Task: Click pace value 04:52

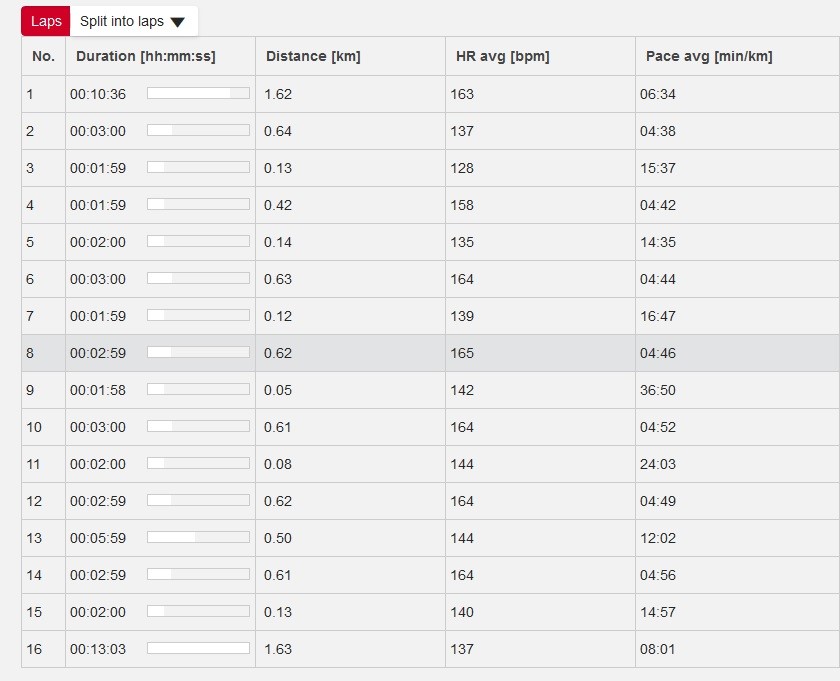Action: pos(658,427)
